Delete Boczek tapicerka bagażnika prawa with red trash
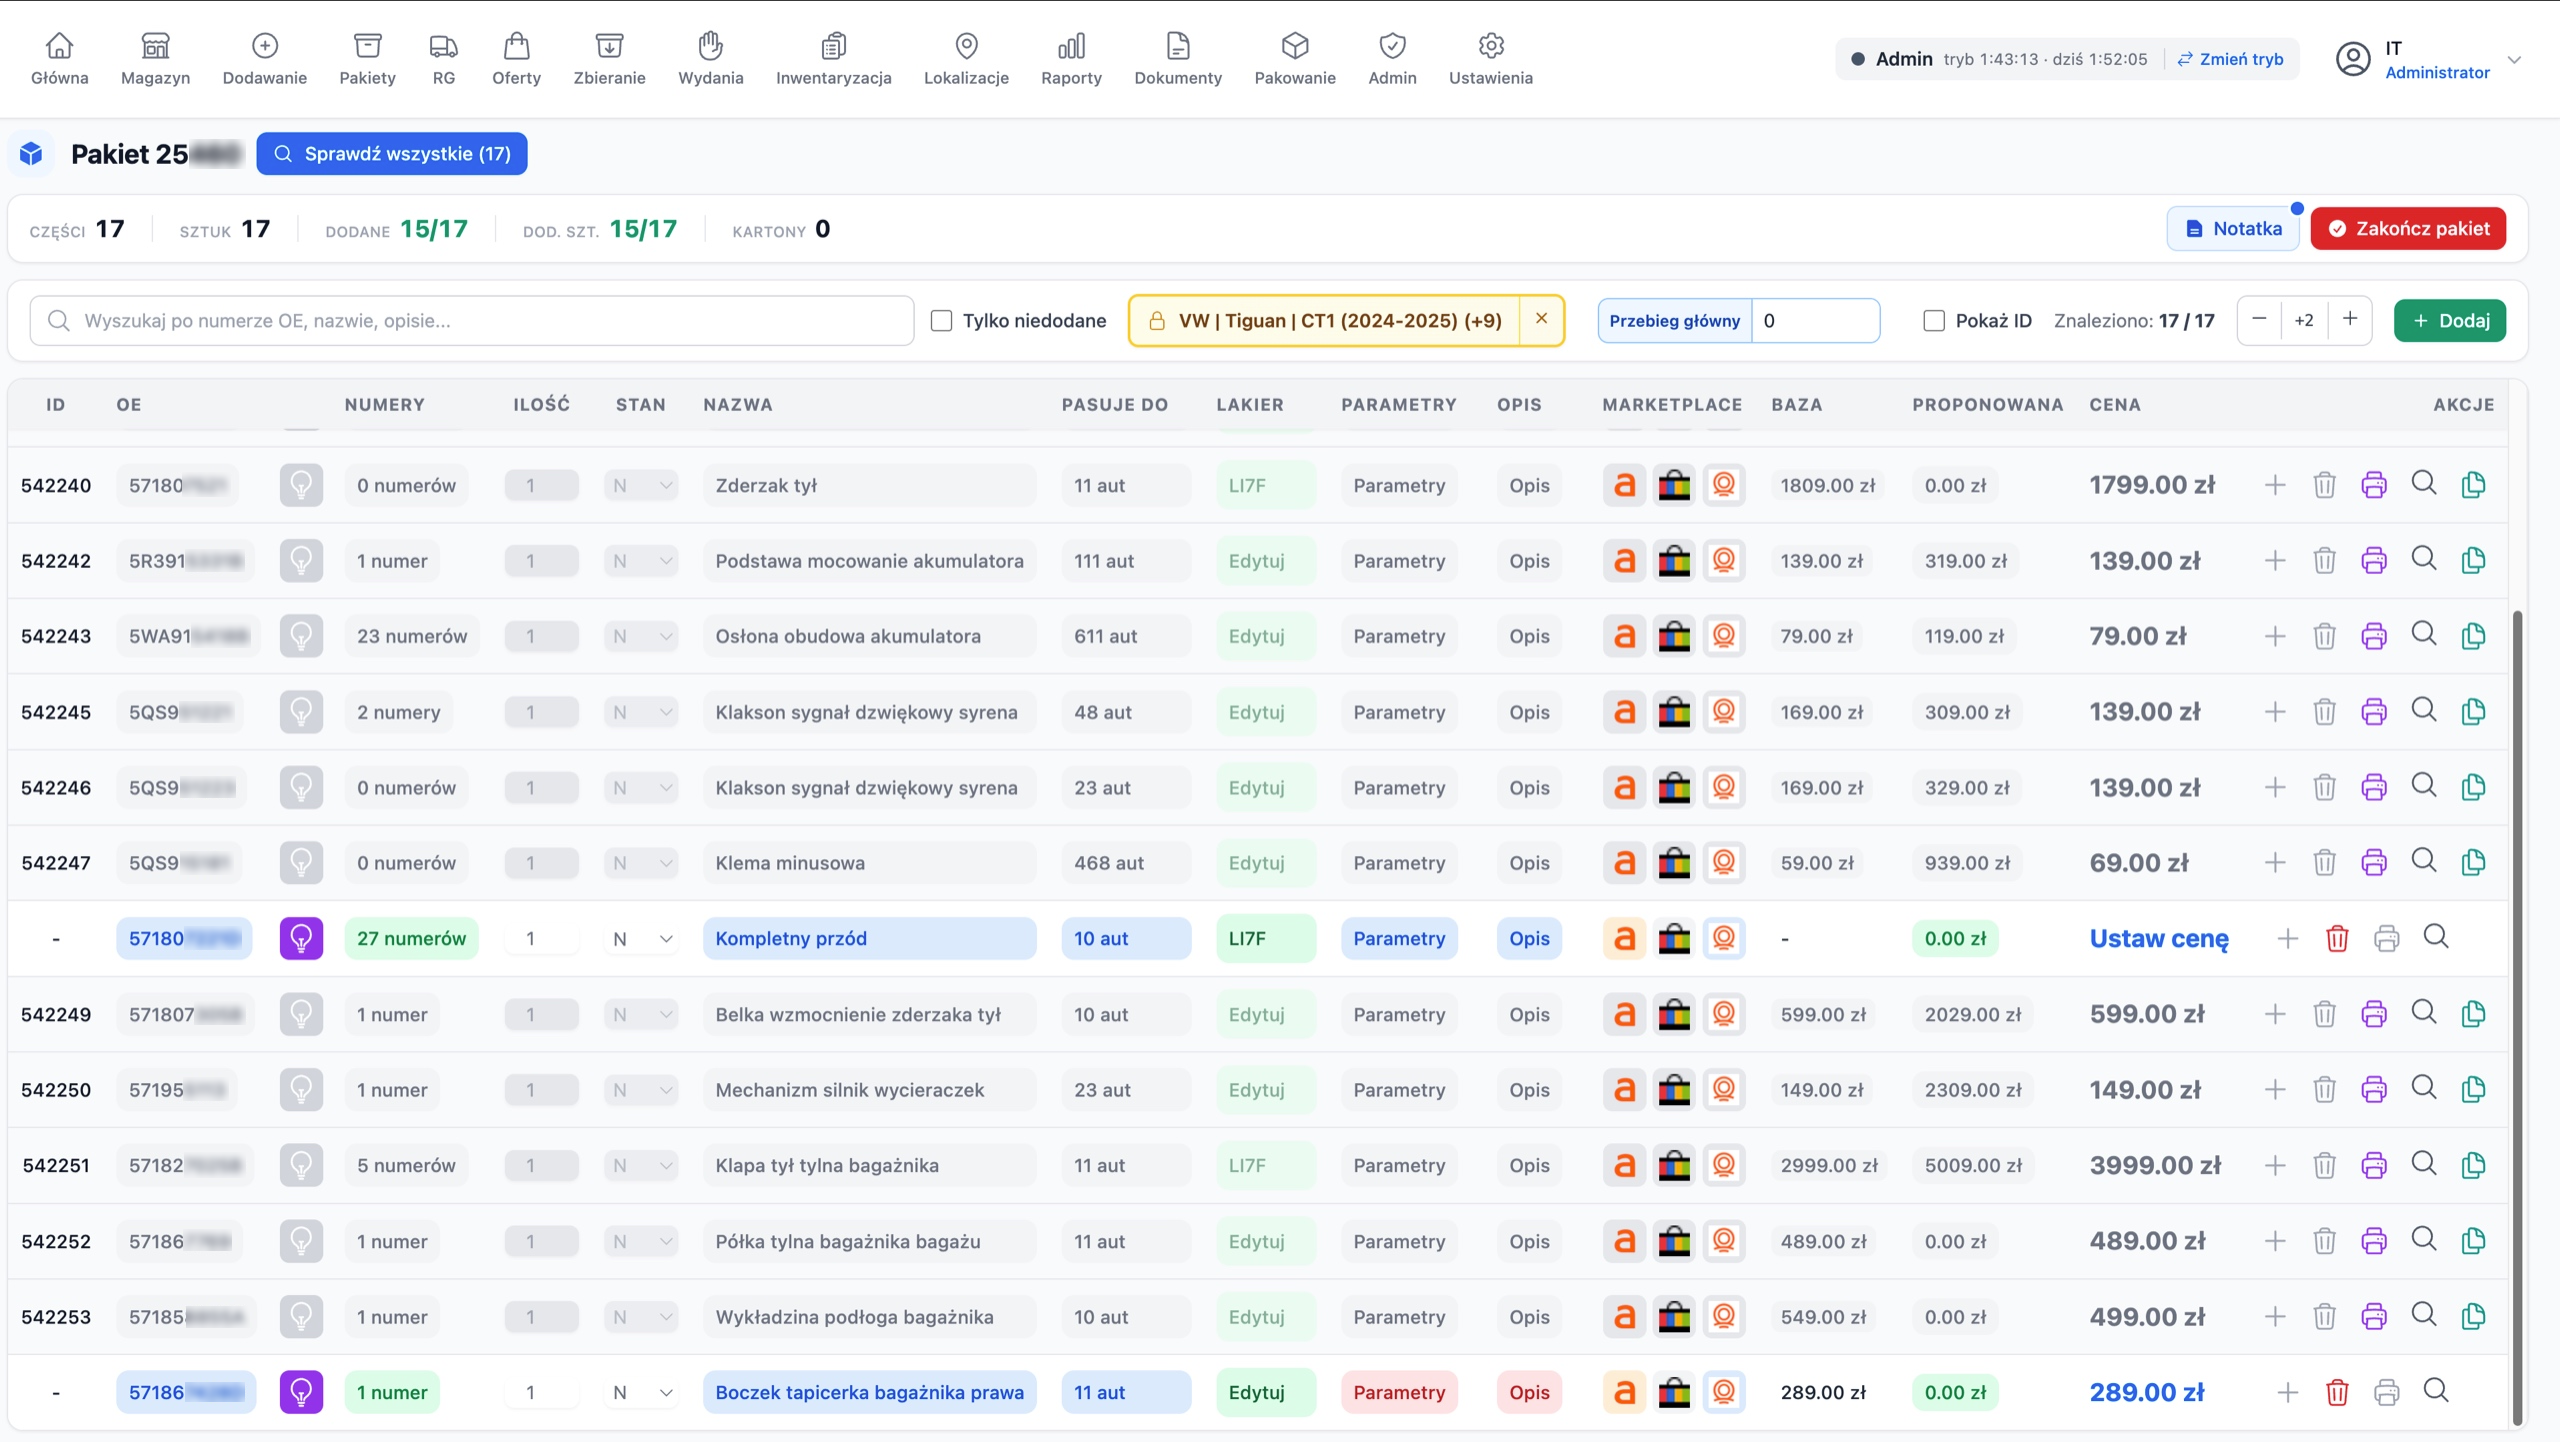Image resolution: width=2560 pixels, height=1442 pixels. (x=2337, y=1392)
